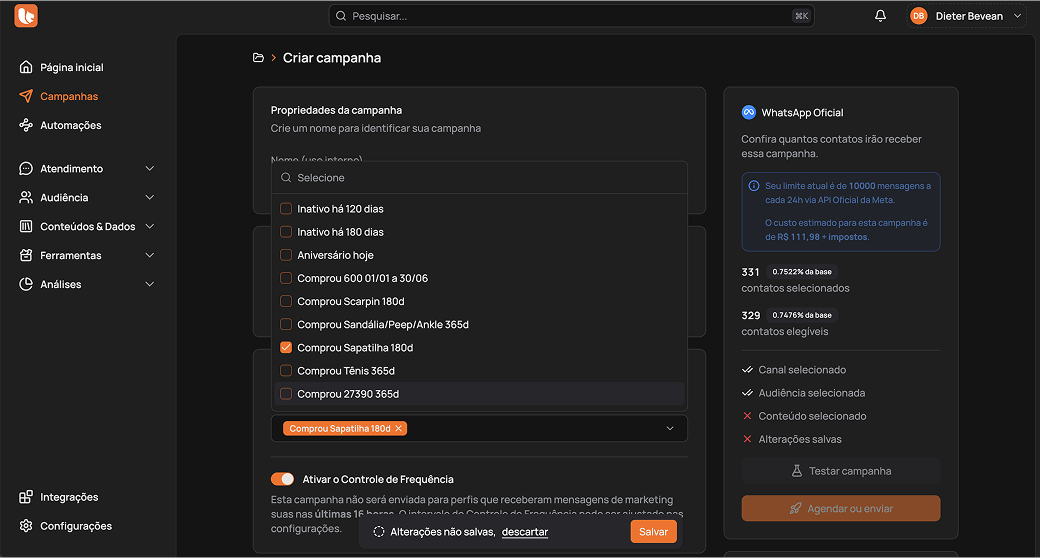Open Automações from the sidebar
Image resolution: width=1040 pixels, height=558 pixels.
pyautogui.click(x=70, y=125)
